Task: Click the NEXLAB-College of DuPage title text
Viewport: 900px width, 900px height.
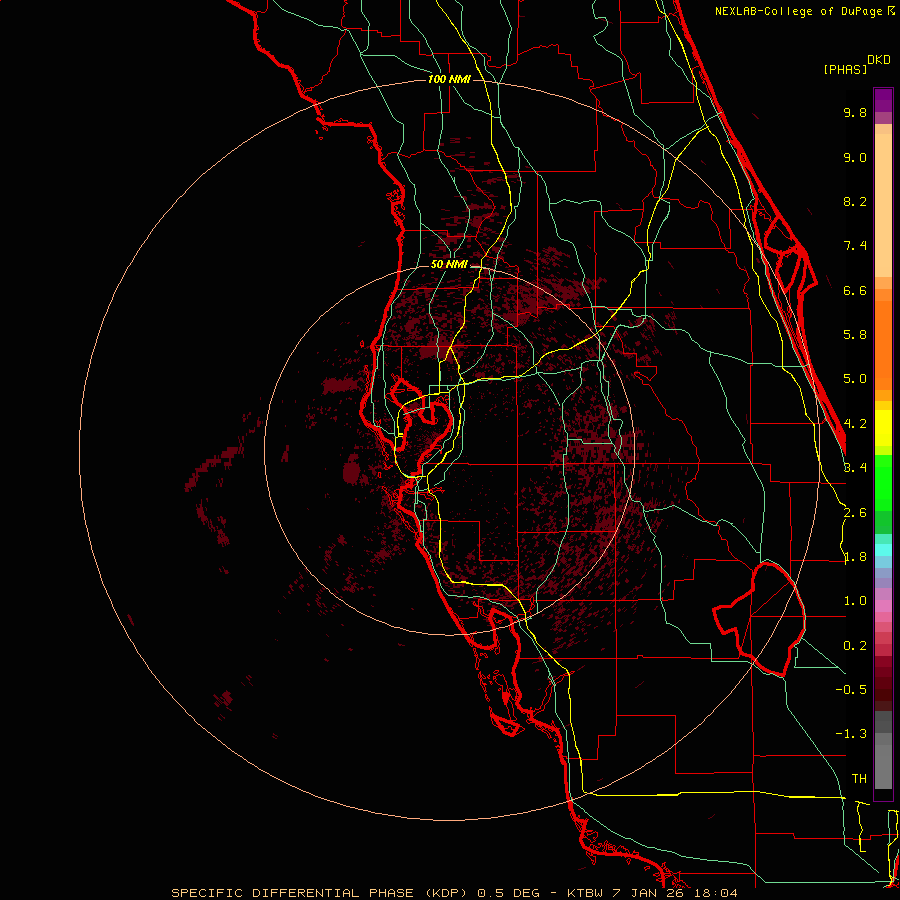Action: (x=798, y=11)
